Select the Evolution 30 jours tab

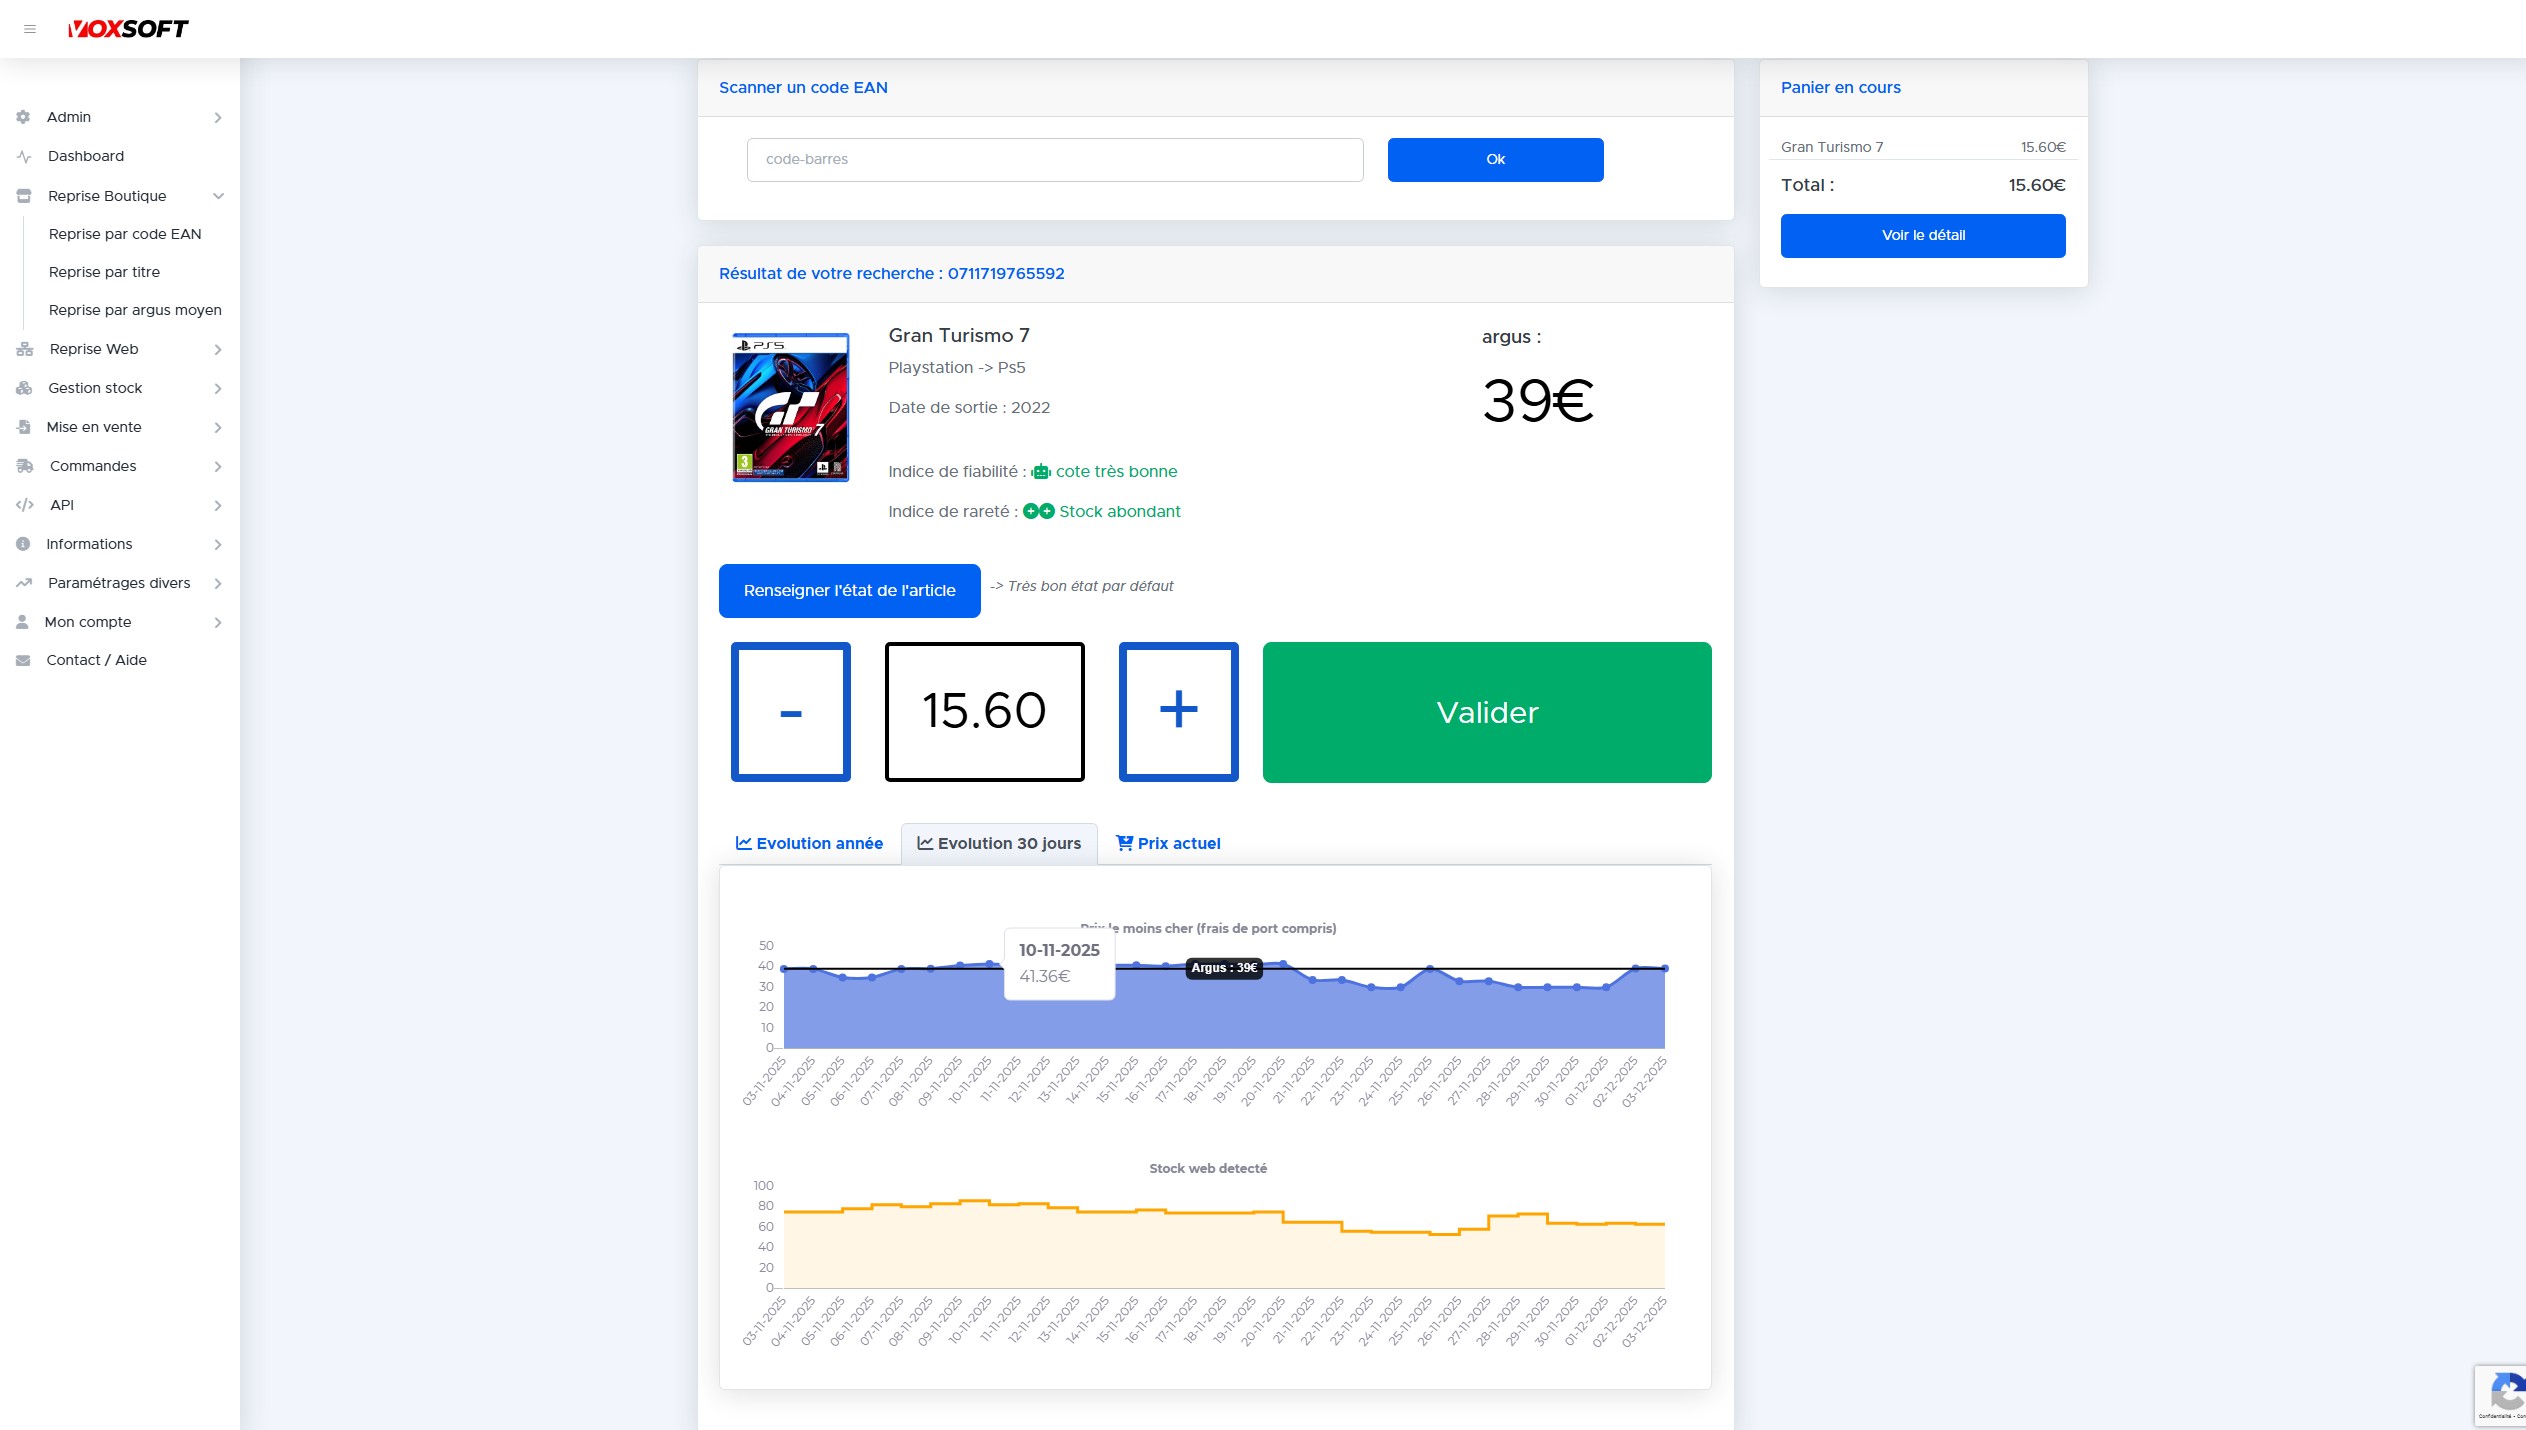(x=999, y=843)
